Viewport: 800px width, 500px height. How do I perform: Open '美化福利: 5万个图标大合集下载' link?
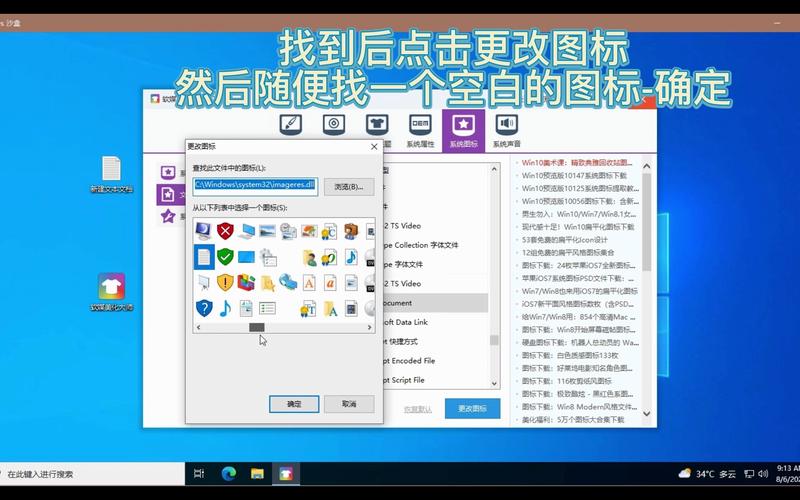[572, 419]
